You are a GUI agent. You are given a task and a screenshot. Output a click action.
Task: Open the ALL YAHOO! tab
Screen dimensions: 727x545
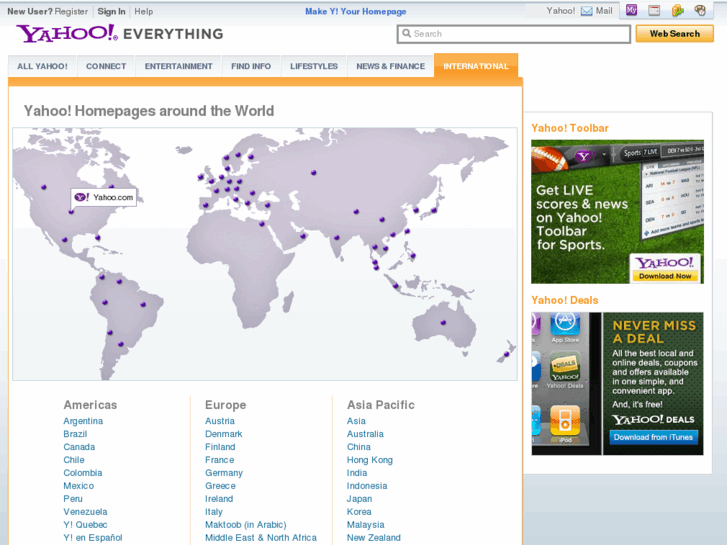tap(43, 66)
